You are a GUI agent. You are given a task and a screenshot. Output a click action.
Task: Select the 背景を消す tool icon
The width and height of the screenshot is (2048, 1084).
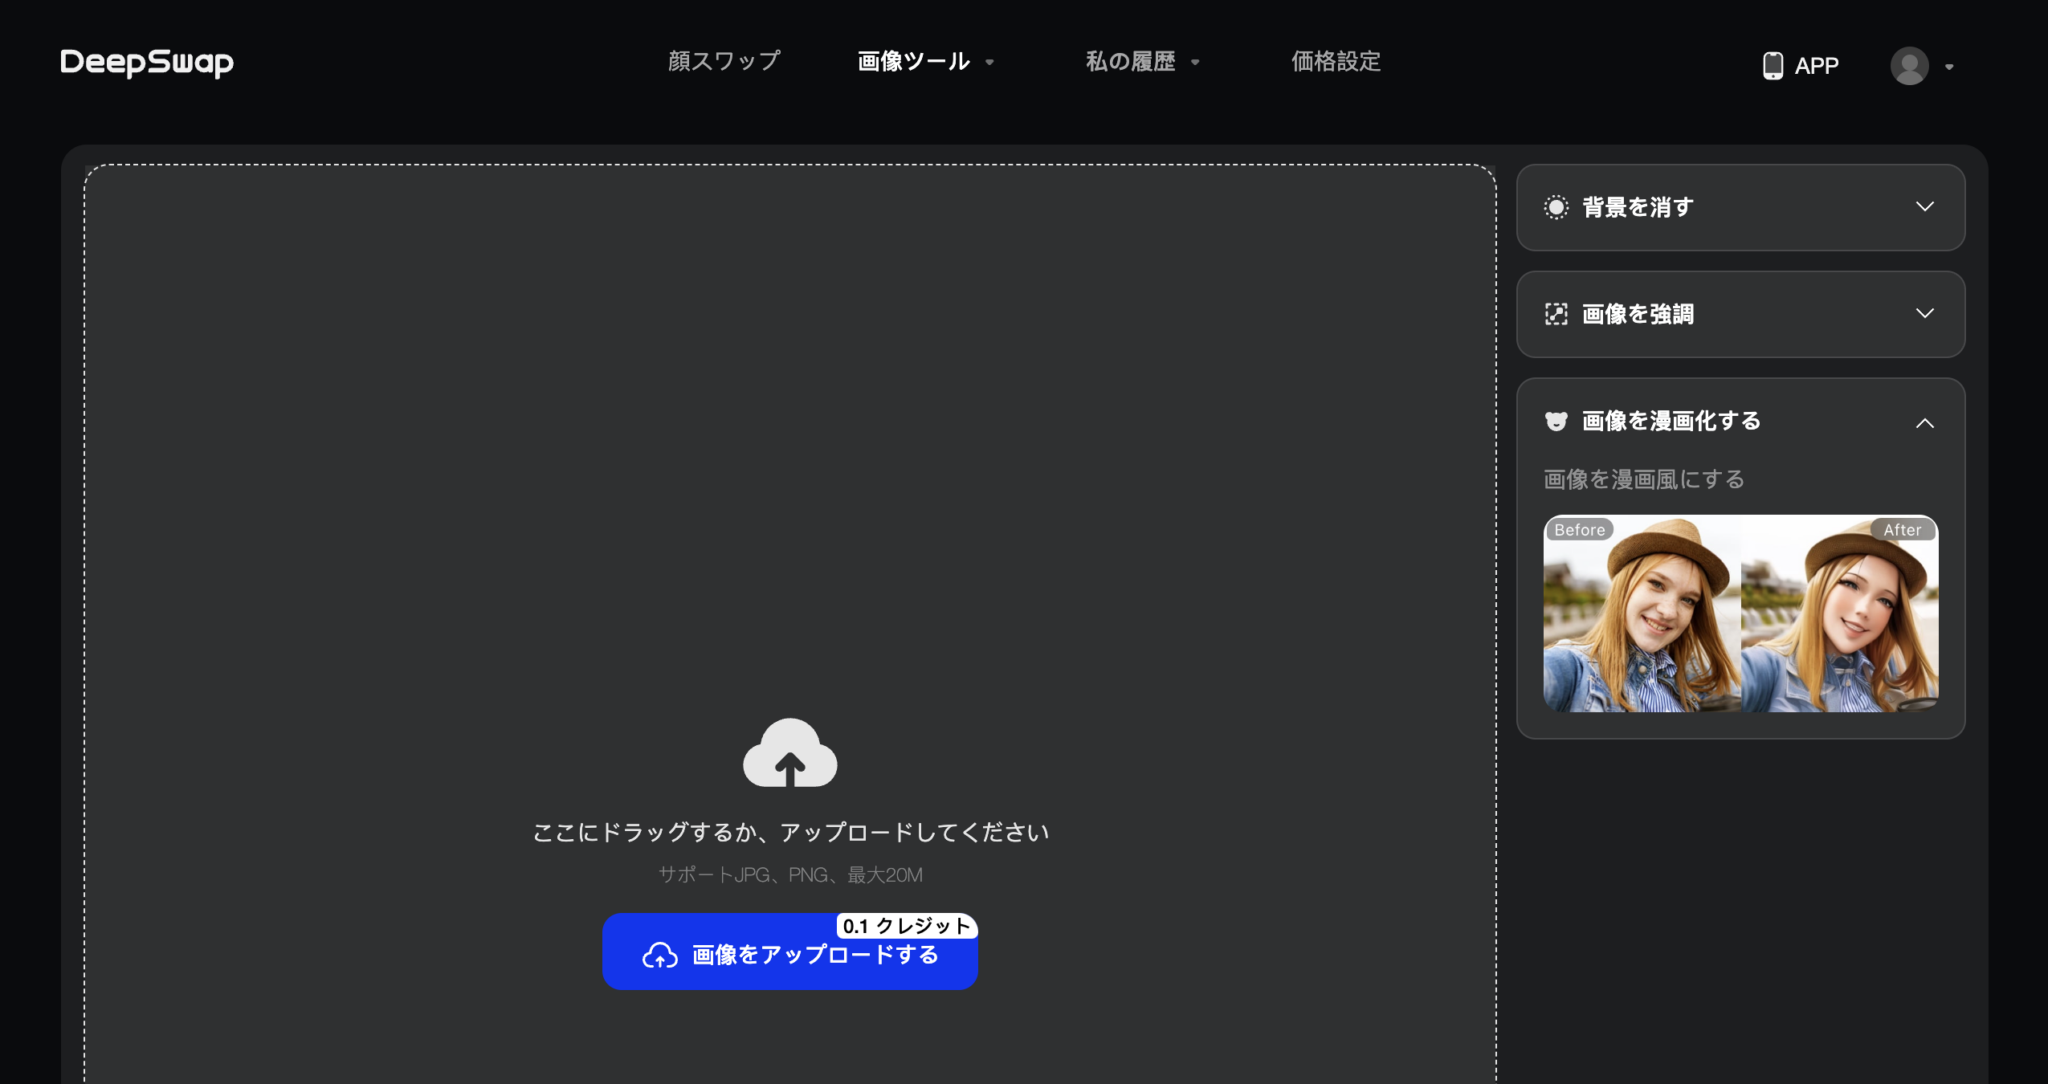(x=1556, y=208)
